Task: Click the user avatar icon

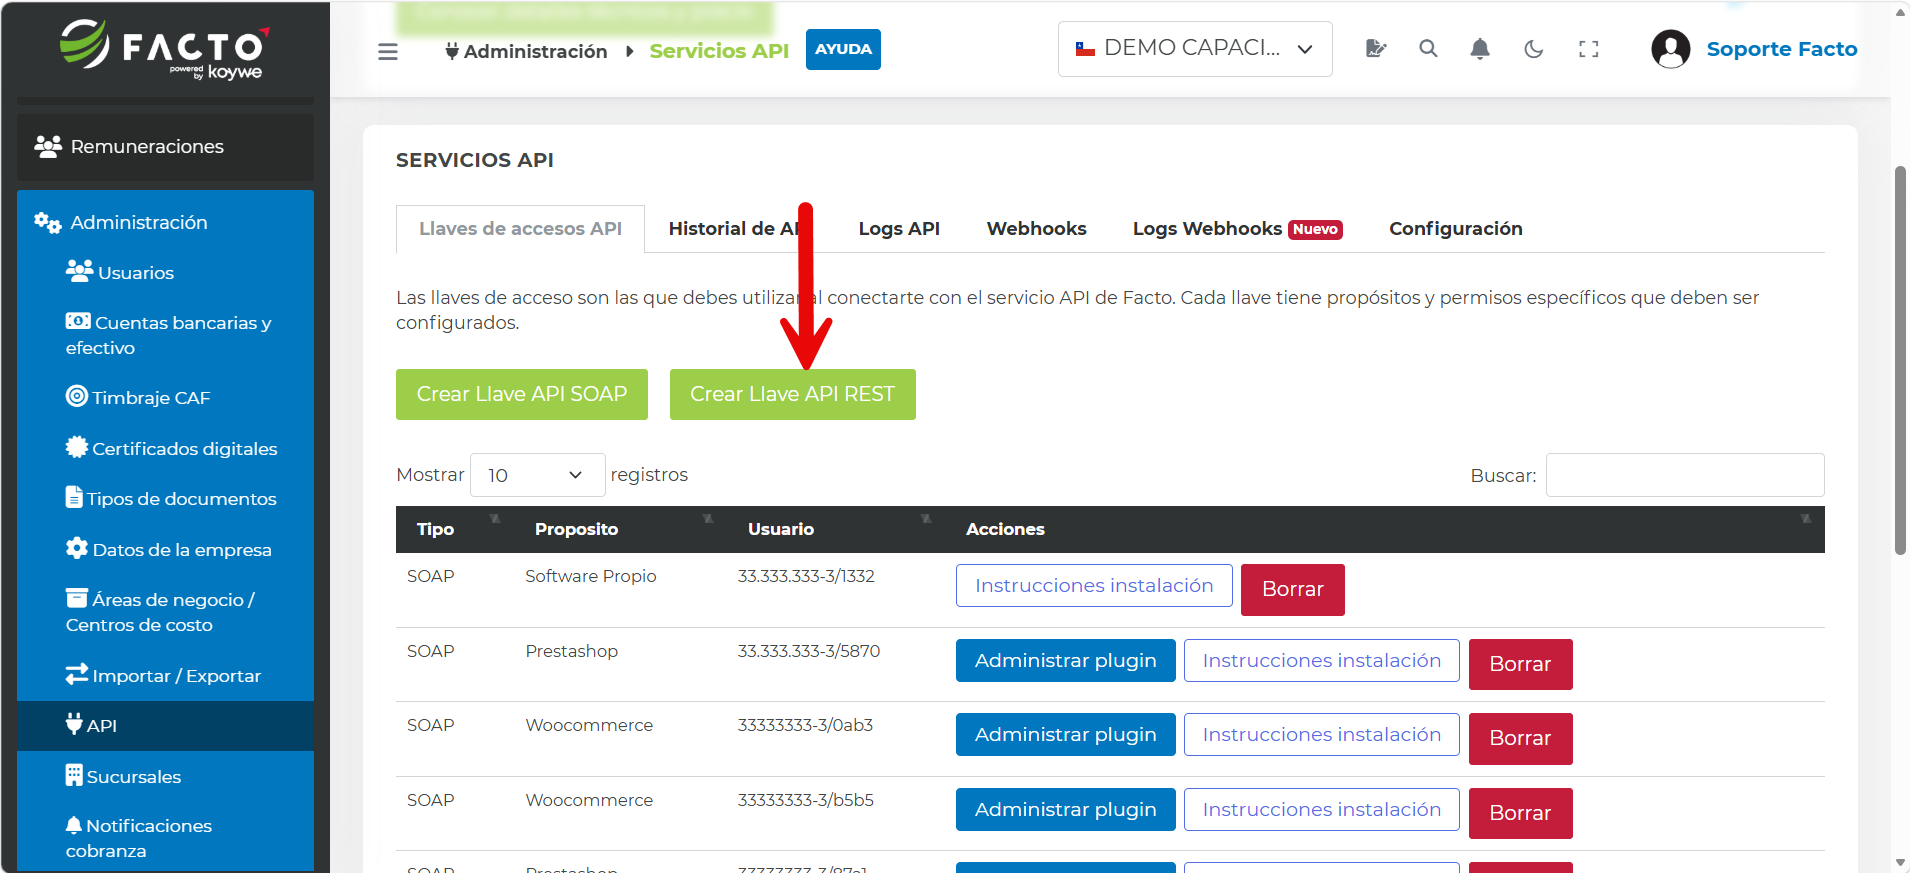Action: click(x=1670, y=48)
